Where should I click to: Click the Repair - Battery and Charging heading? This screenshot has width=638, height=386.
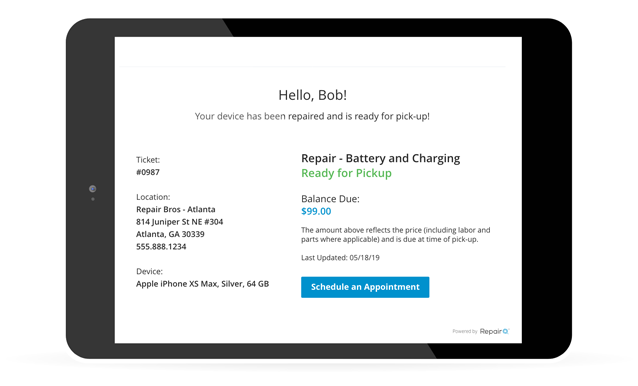(x=380, y=158)
